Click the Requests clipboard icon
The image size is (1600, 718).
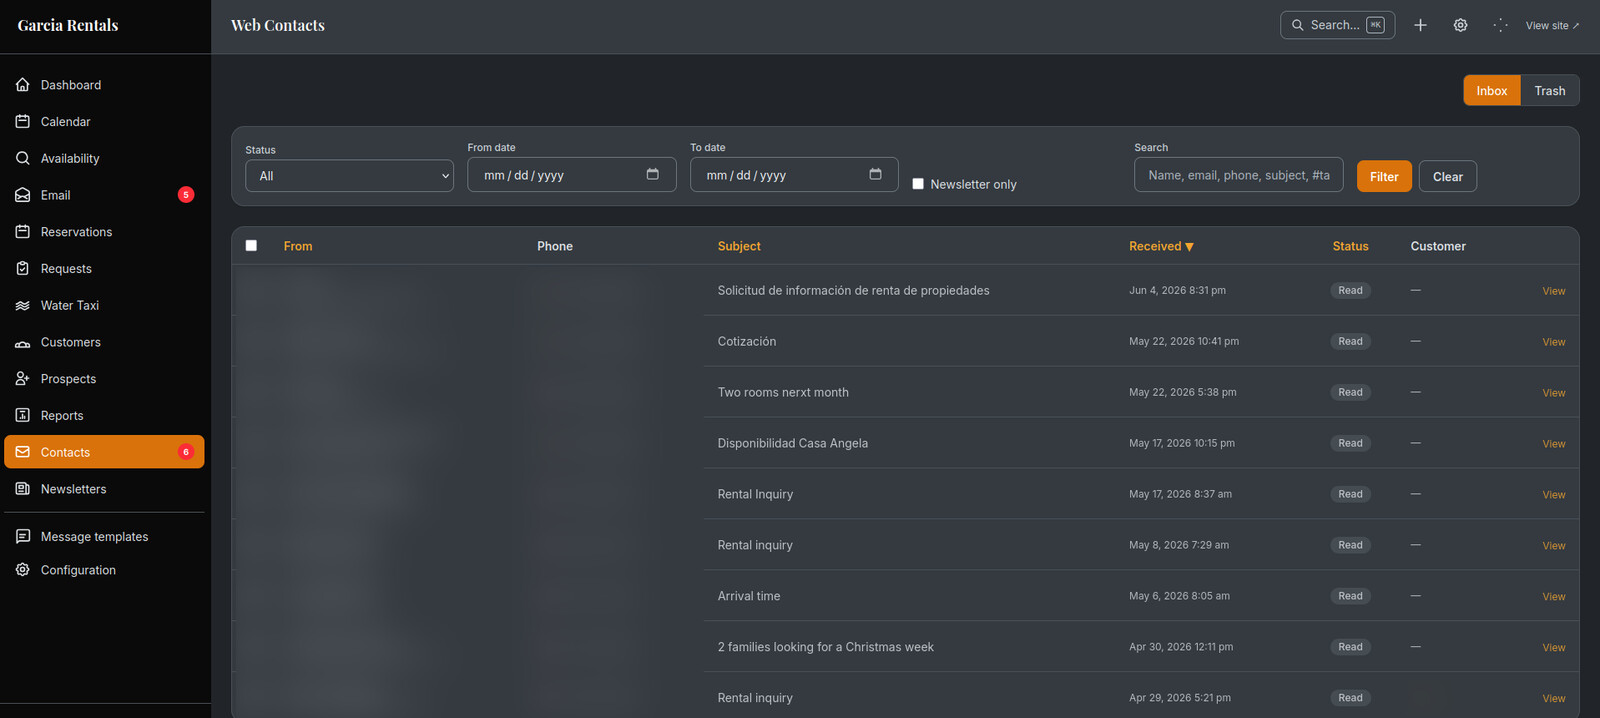point(23,268)
